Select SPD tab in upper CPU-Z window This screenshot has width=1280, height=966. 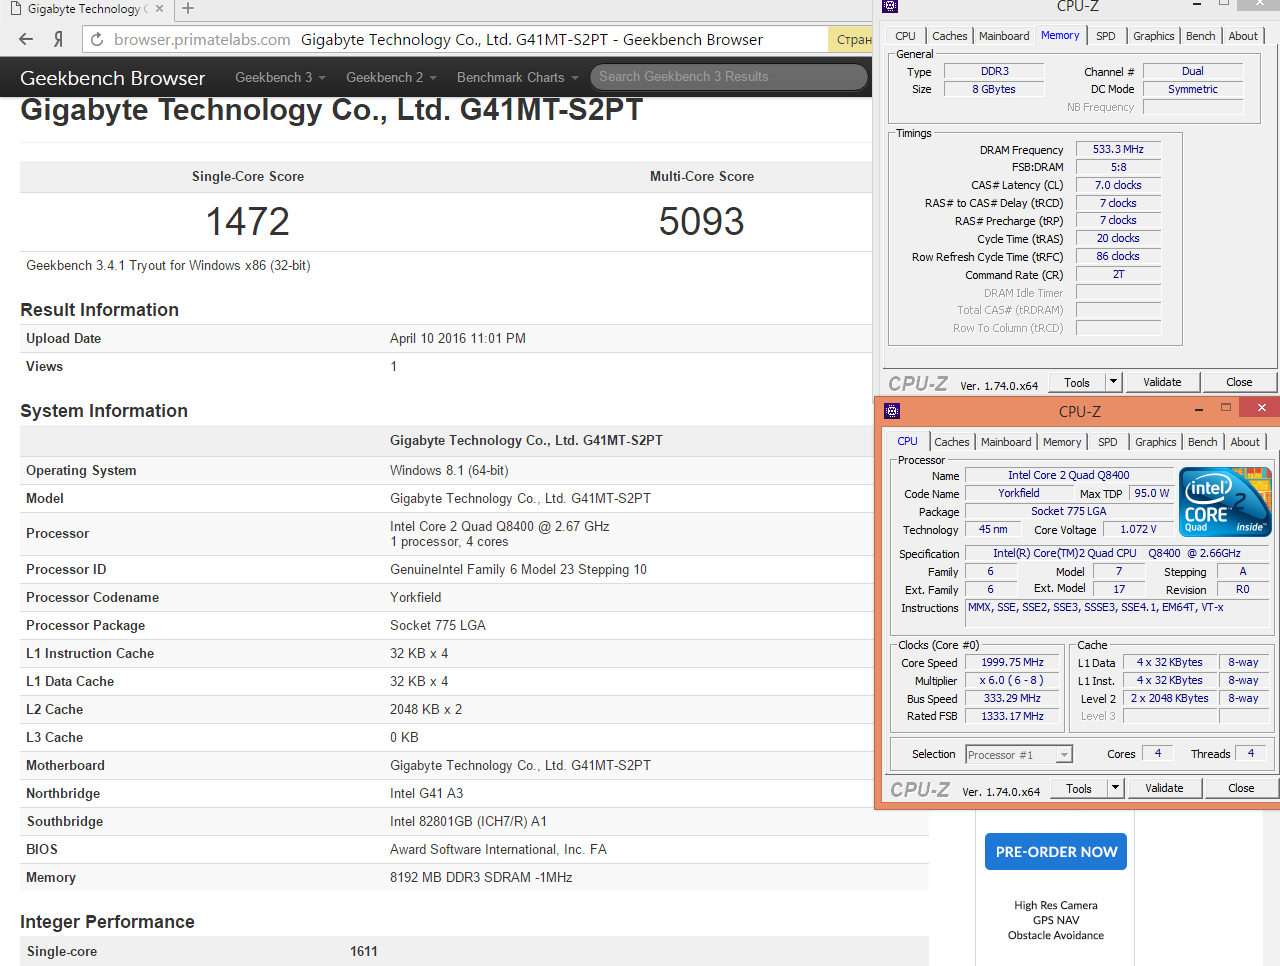pyautogui.click(x=1105, y=36)
